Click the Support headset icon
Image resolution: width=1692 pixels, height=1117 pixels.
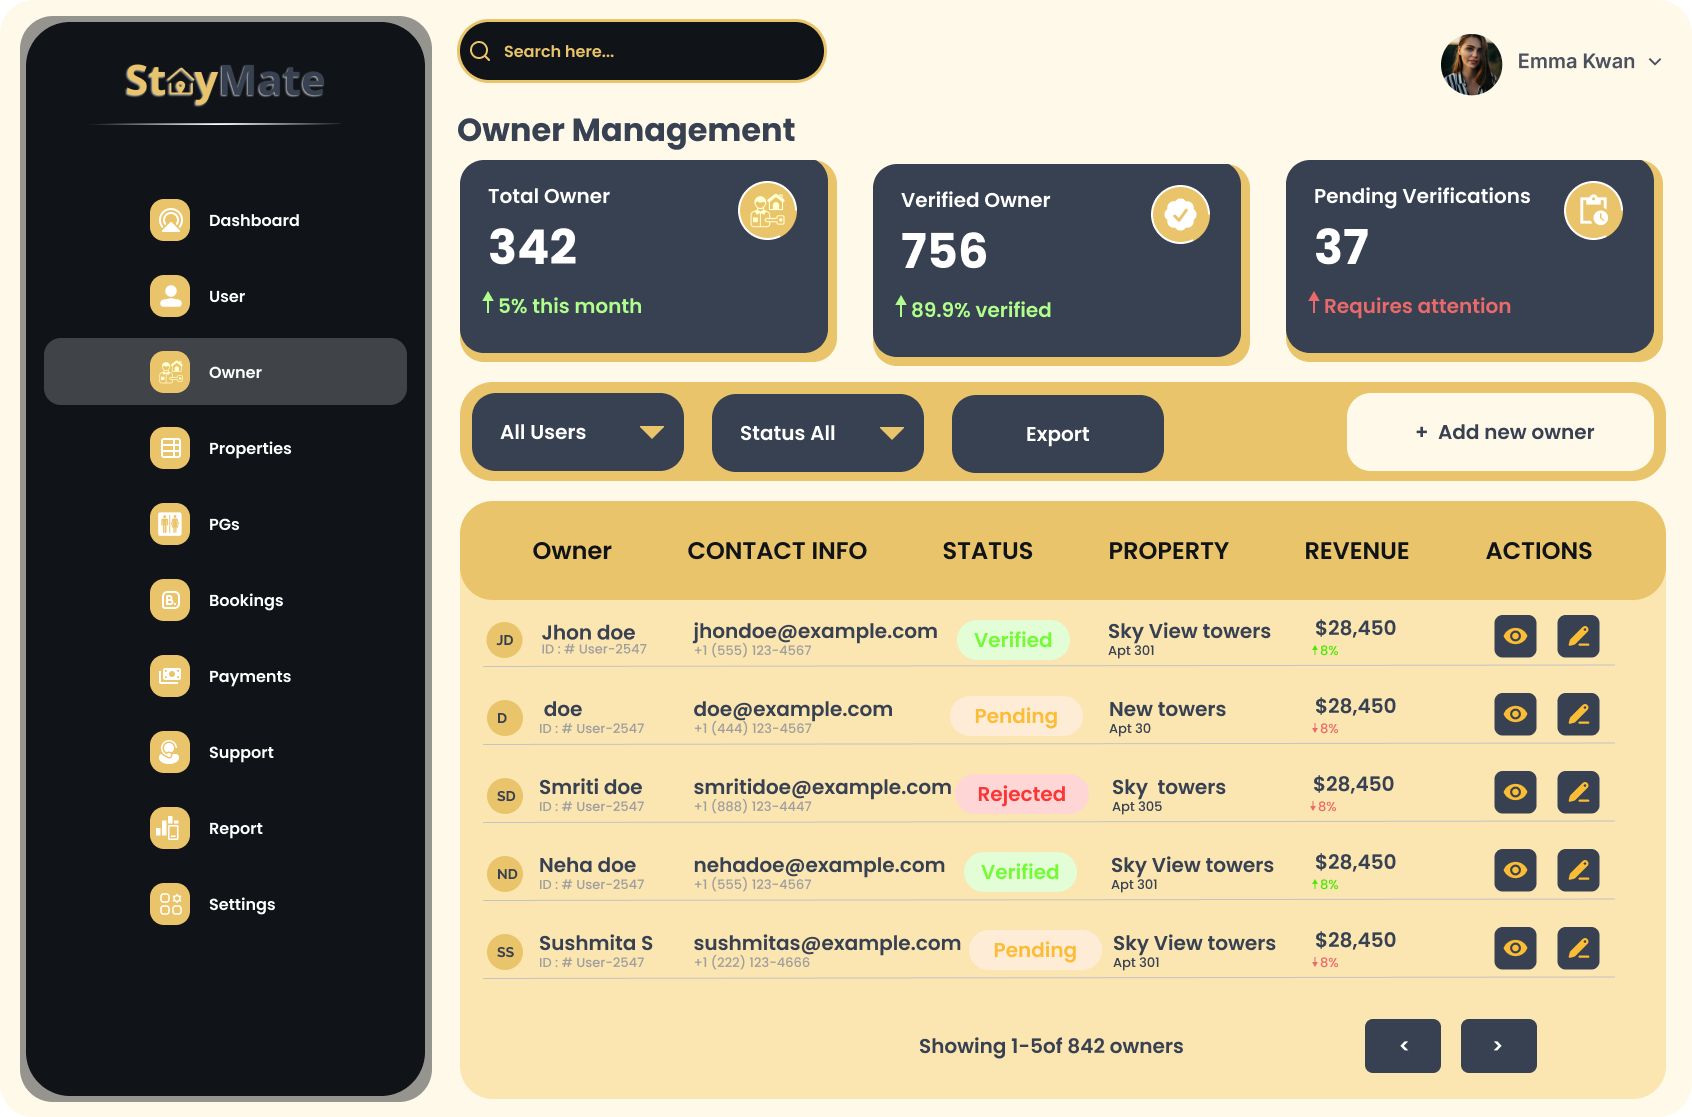pos(170,752)
